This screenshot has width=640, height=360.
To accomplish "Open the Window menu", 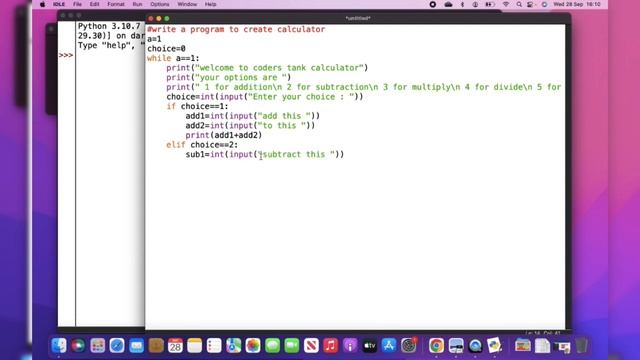I will (187, 4).
